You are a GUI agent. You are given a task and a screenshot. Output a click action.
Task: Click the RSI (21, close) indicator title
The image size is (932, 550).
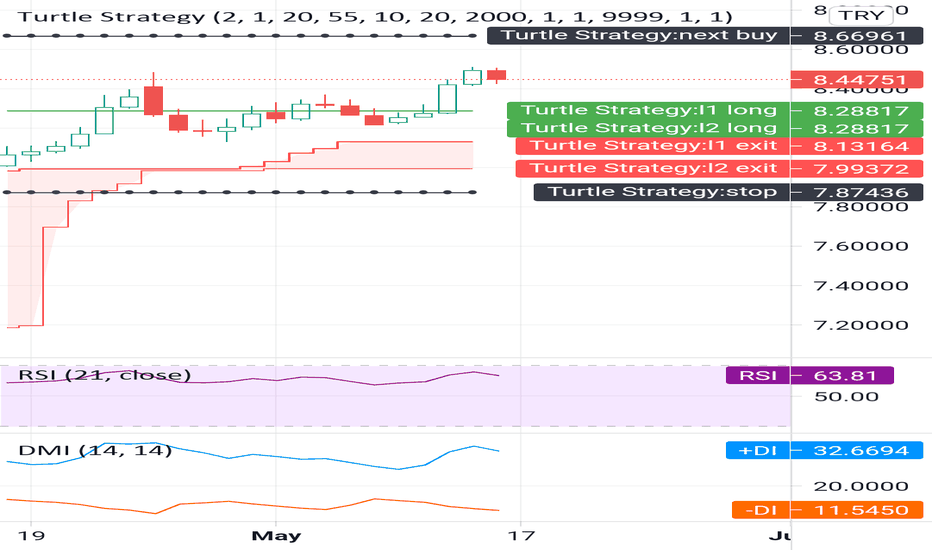tap(105, 375)
